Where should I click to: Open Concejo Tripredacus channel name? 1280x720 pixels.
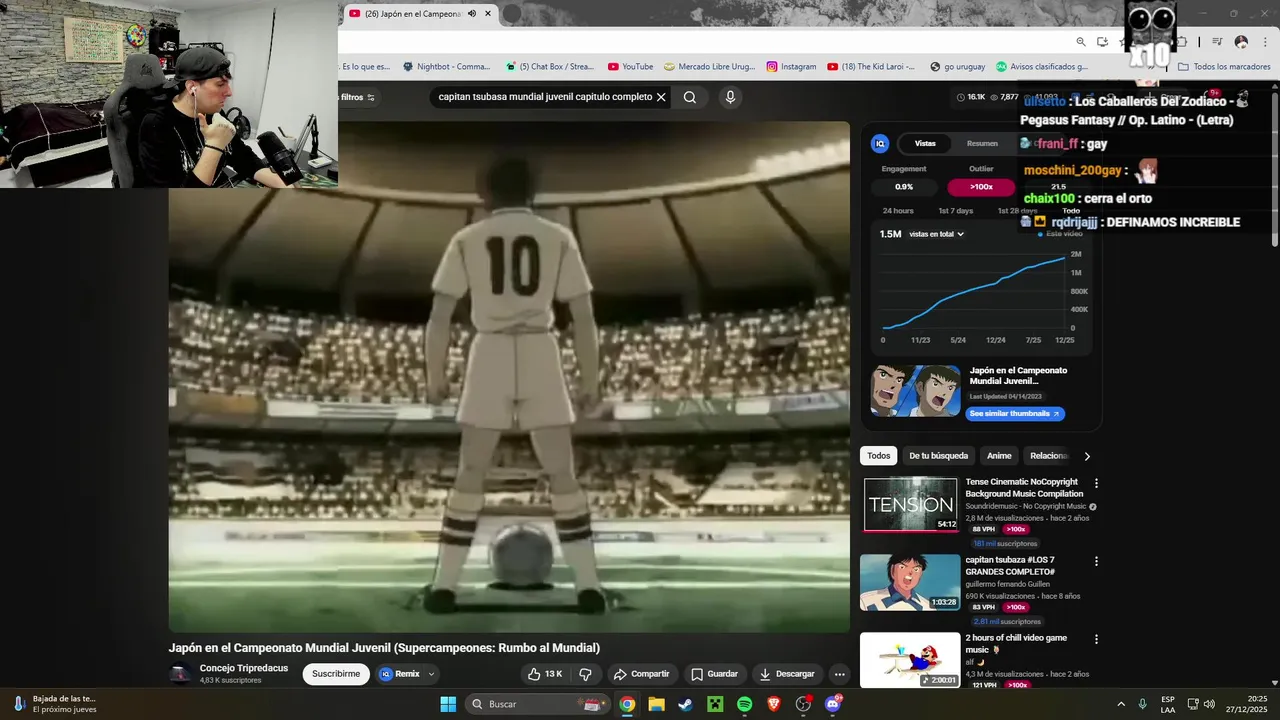click(243, 668)
